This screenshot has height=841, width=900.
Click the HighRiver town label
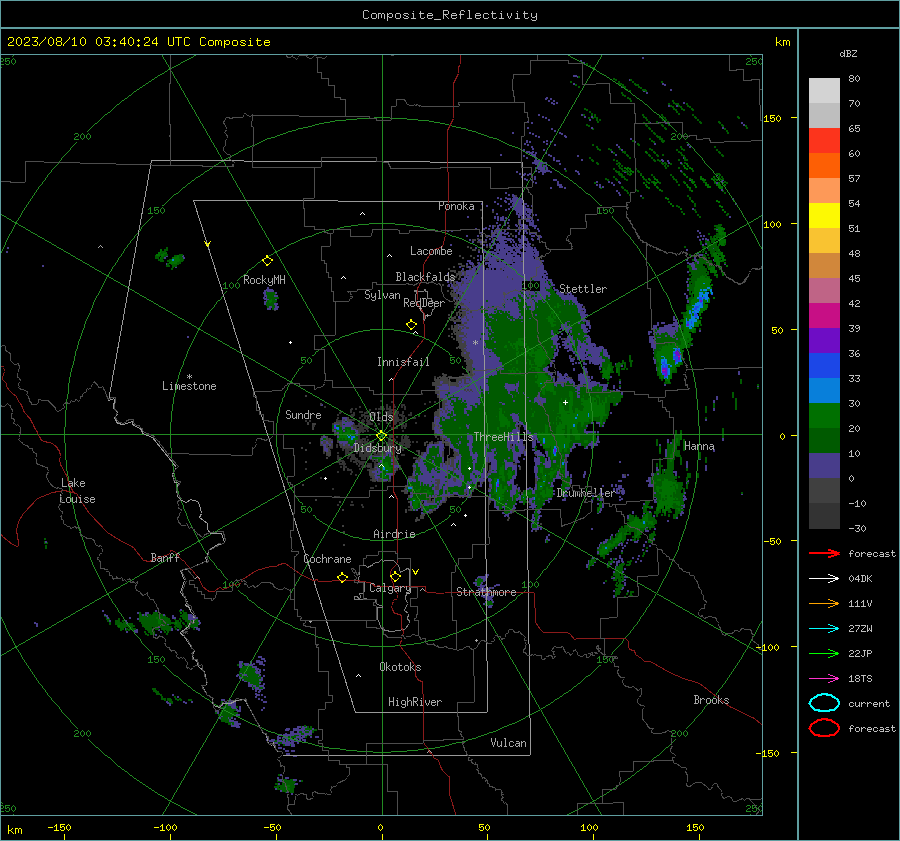point(415,702)
